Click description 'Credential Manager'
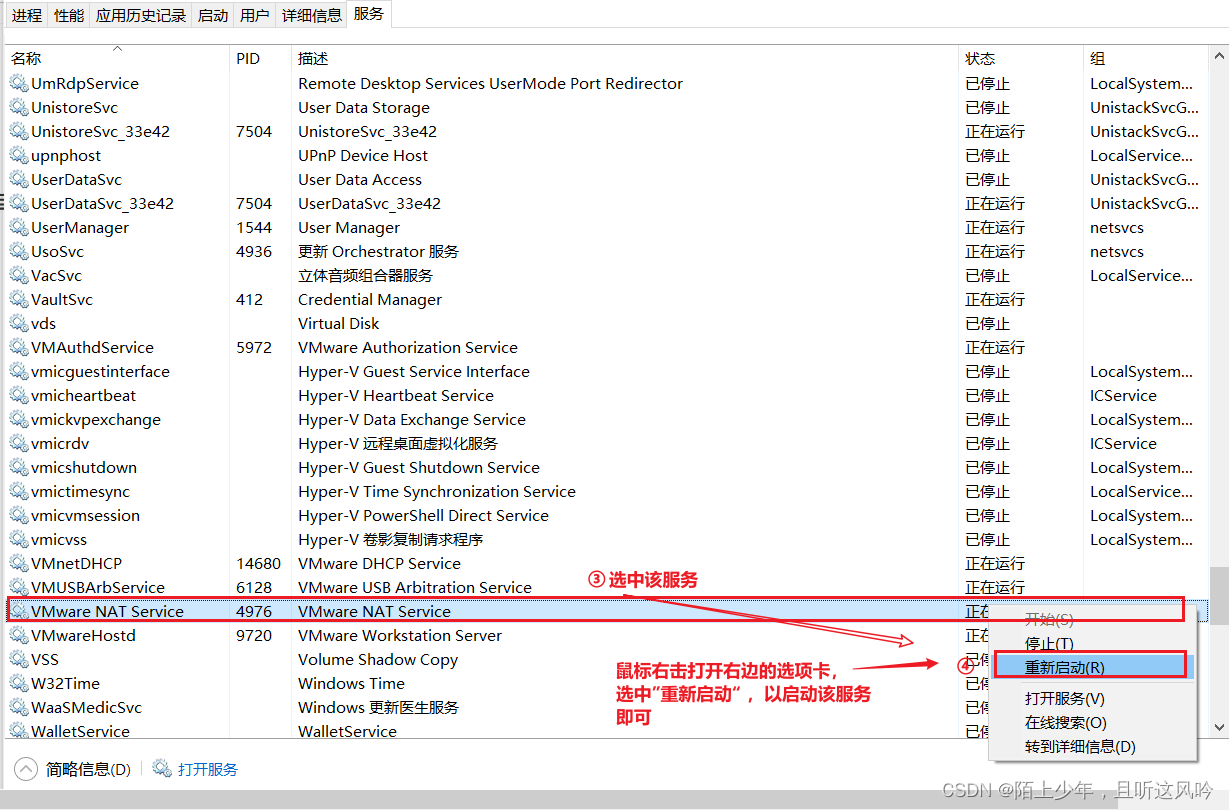 (370, 300)
